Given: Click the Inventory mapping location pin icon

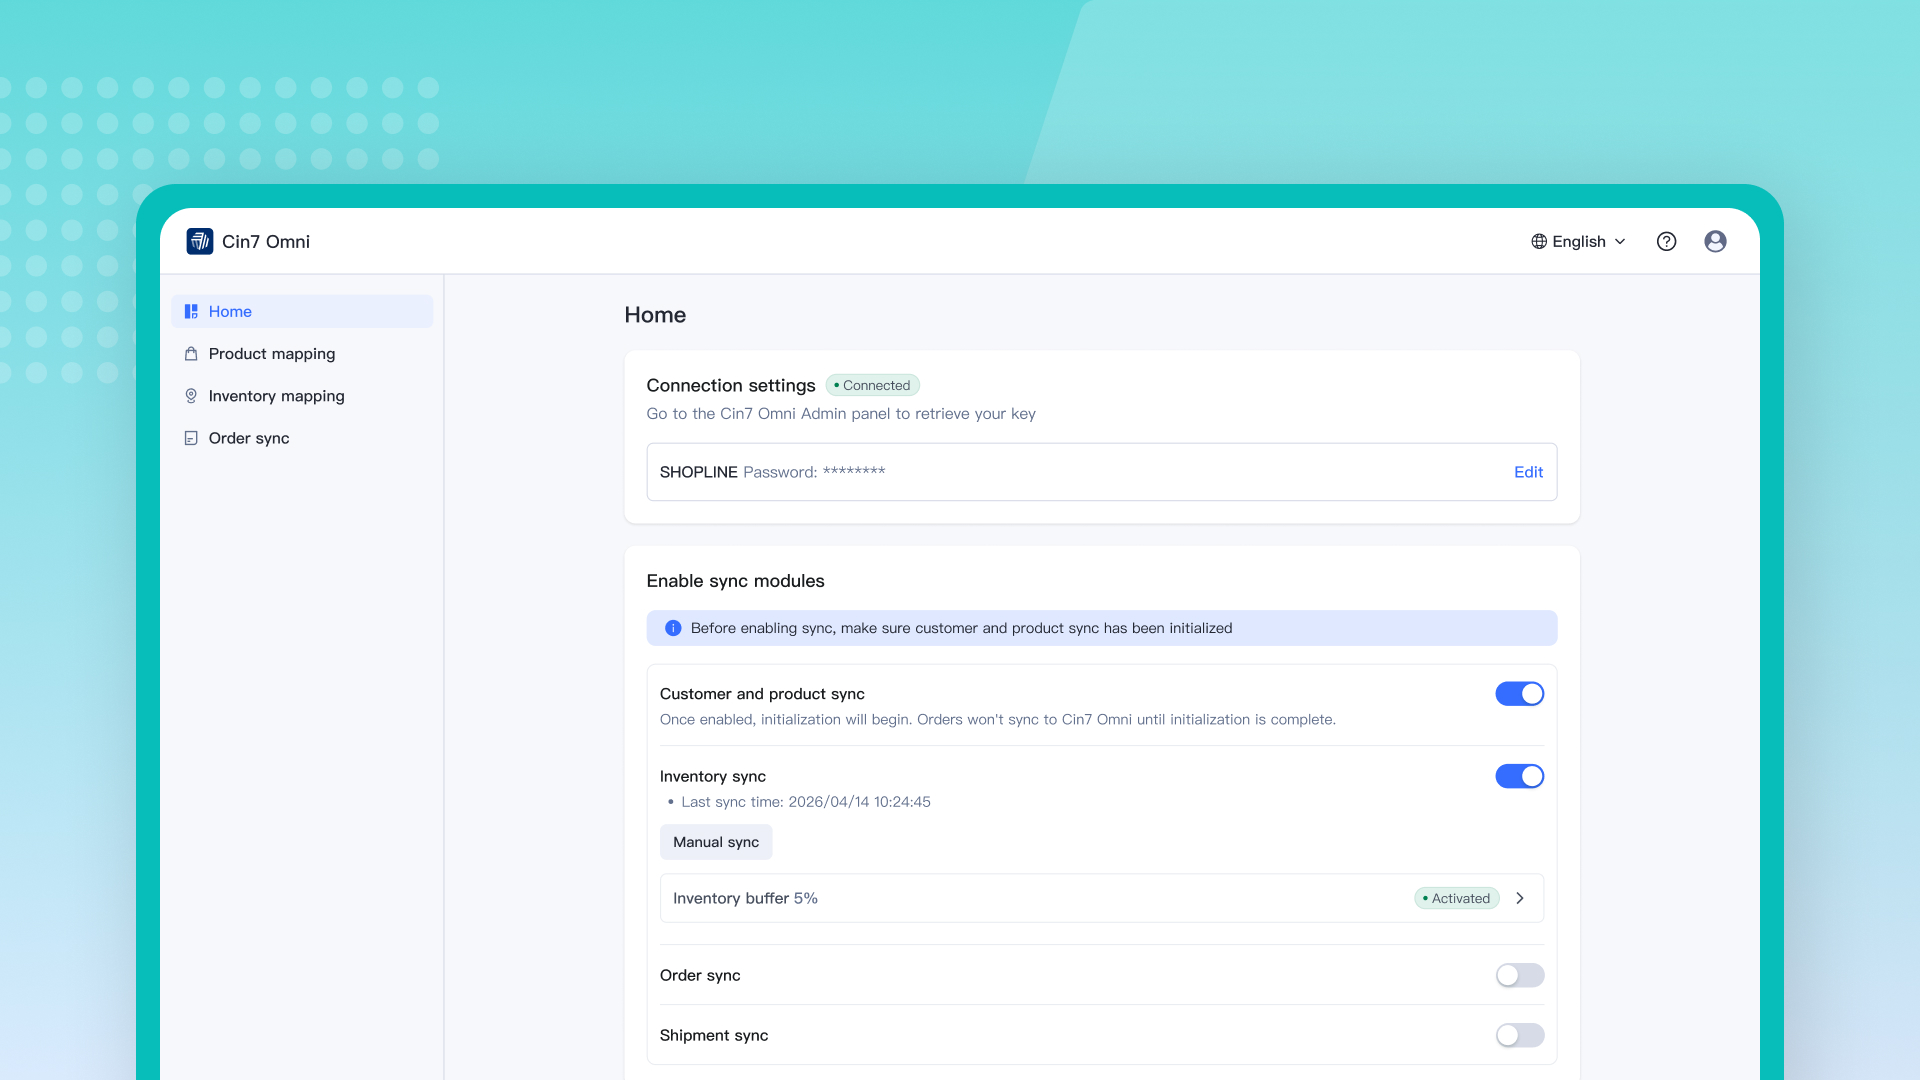Looking at the screenshot, I should pyautogui.click(x=191, y=396).
